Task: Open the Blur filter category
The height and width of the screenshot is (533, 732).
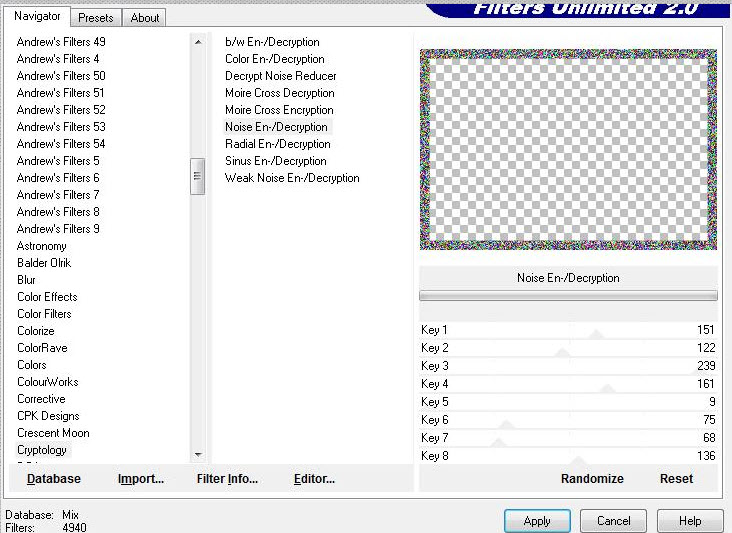Action: pos(26,280)
